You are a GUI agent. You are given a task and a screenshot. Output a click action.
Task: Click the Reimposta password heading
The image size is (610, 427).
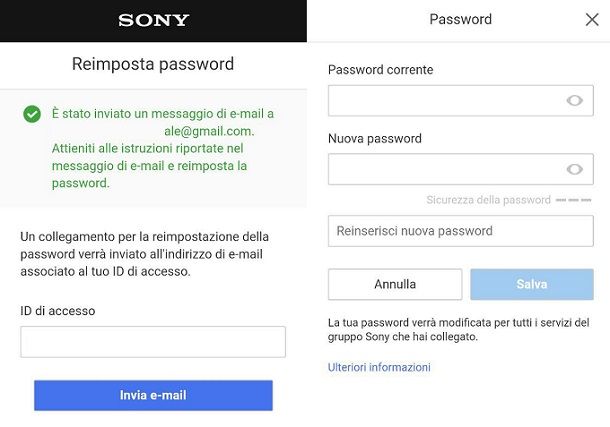click(x=153, y=64)
